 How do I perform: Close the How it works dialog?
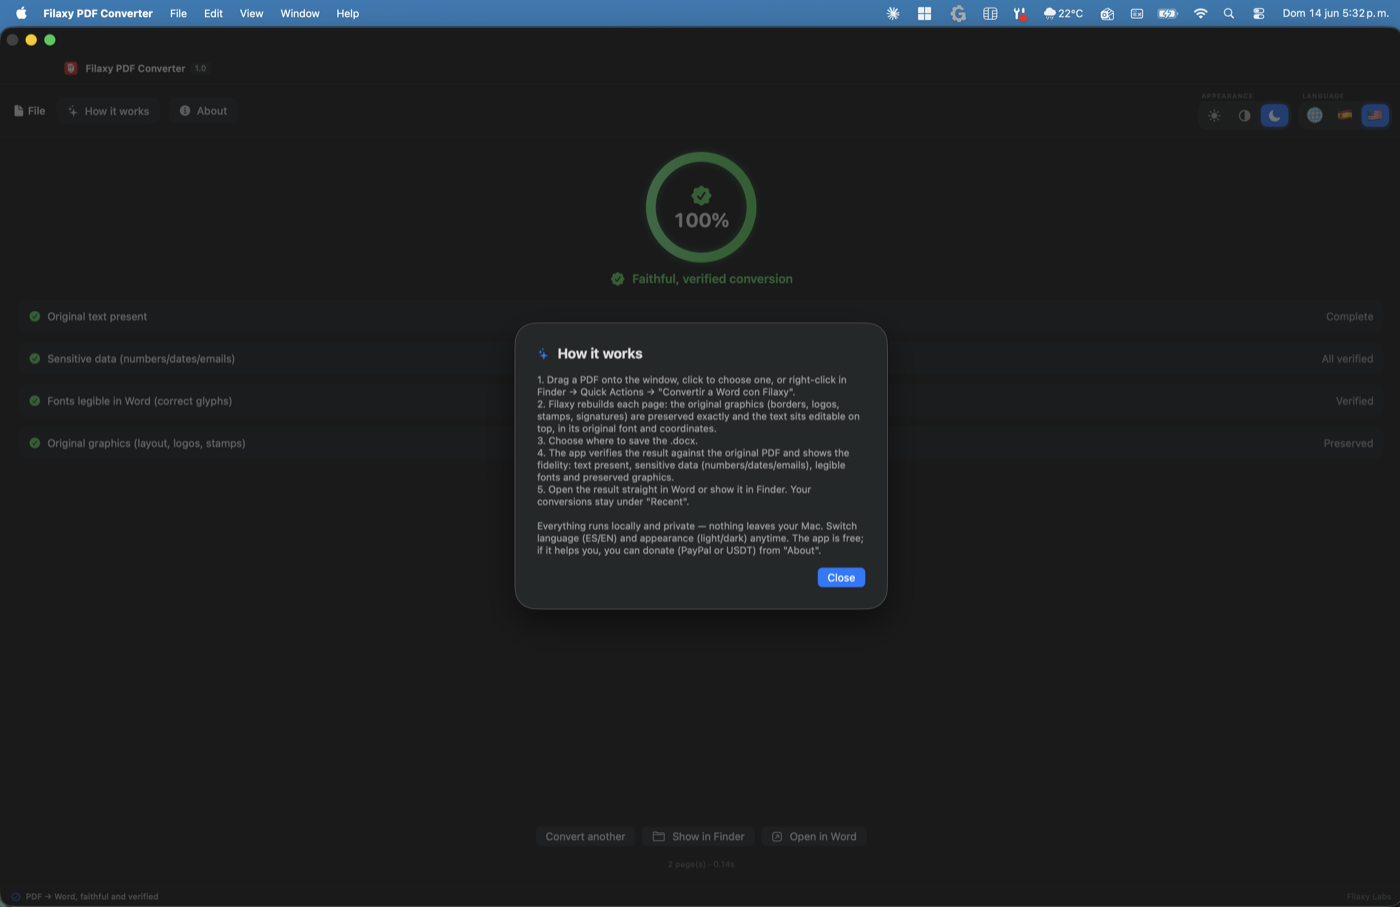point(841,578)
